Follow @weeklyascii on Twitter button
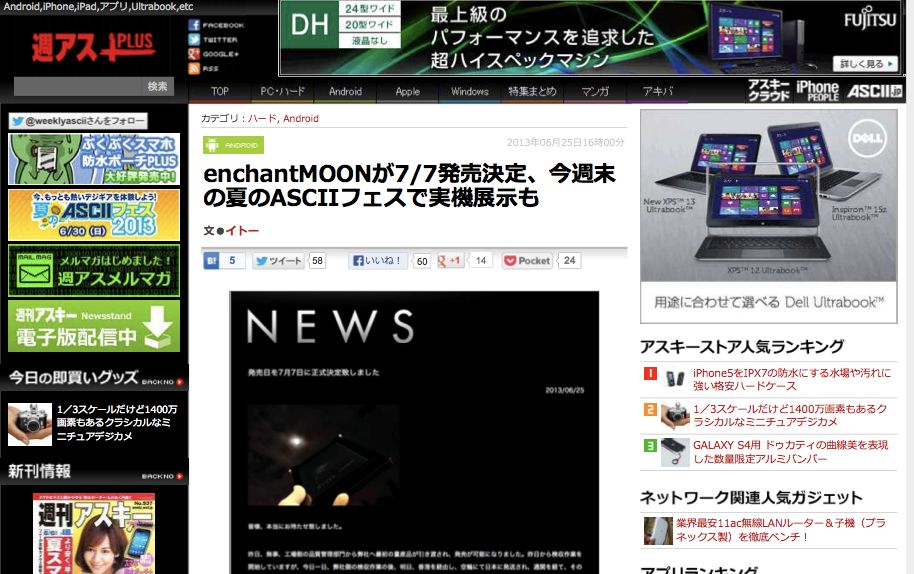This screenshot has height=574, width=914. [x=78, y=121]
